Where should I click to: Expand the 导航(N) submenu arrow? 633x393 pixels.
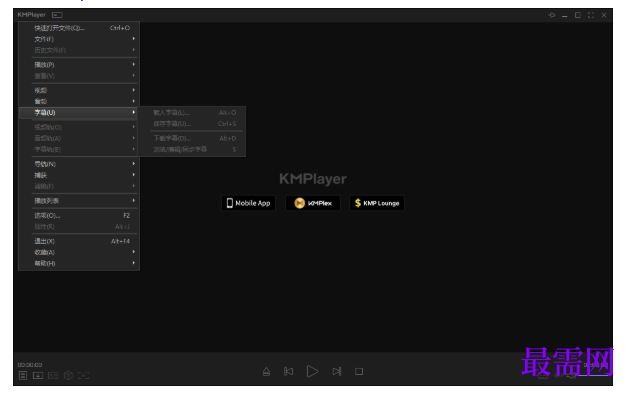(134, 164)
